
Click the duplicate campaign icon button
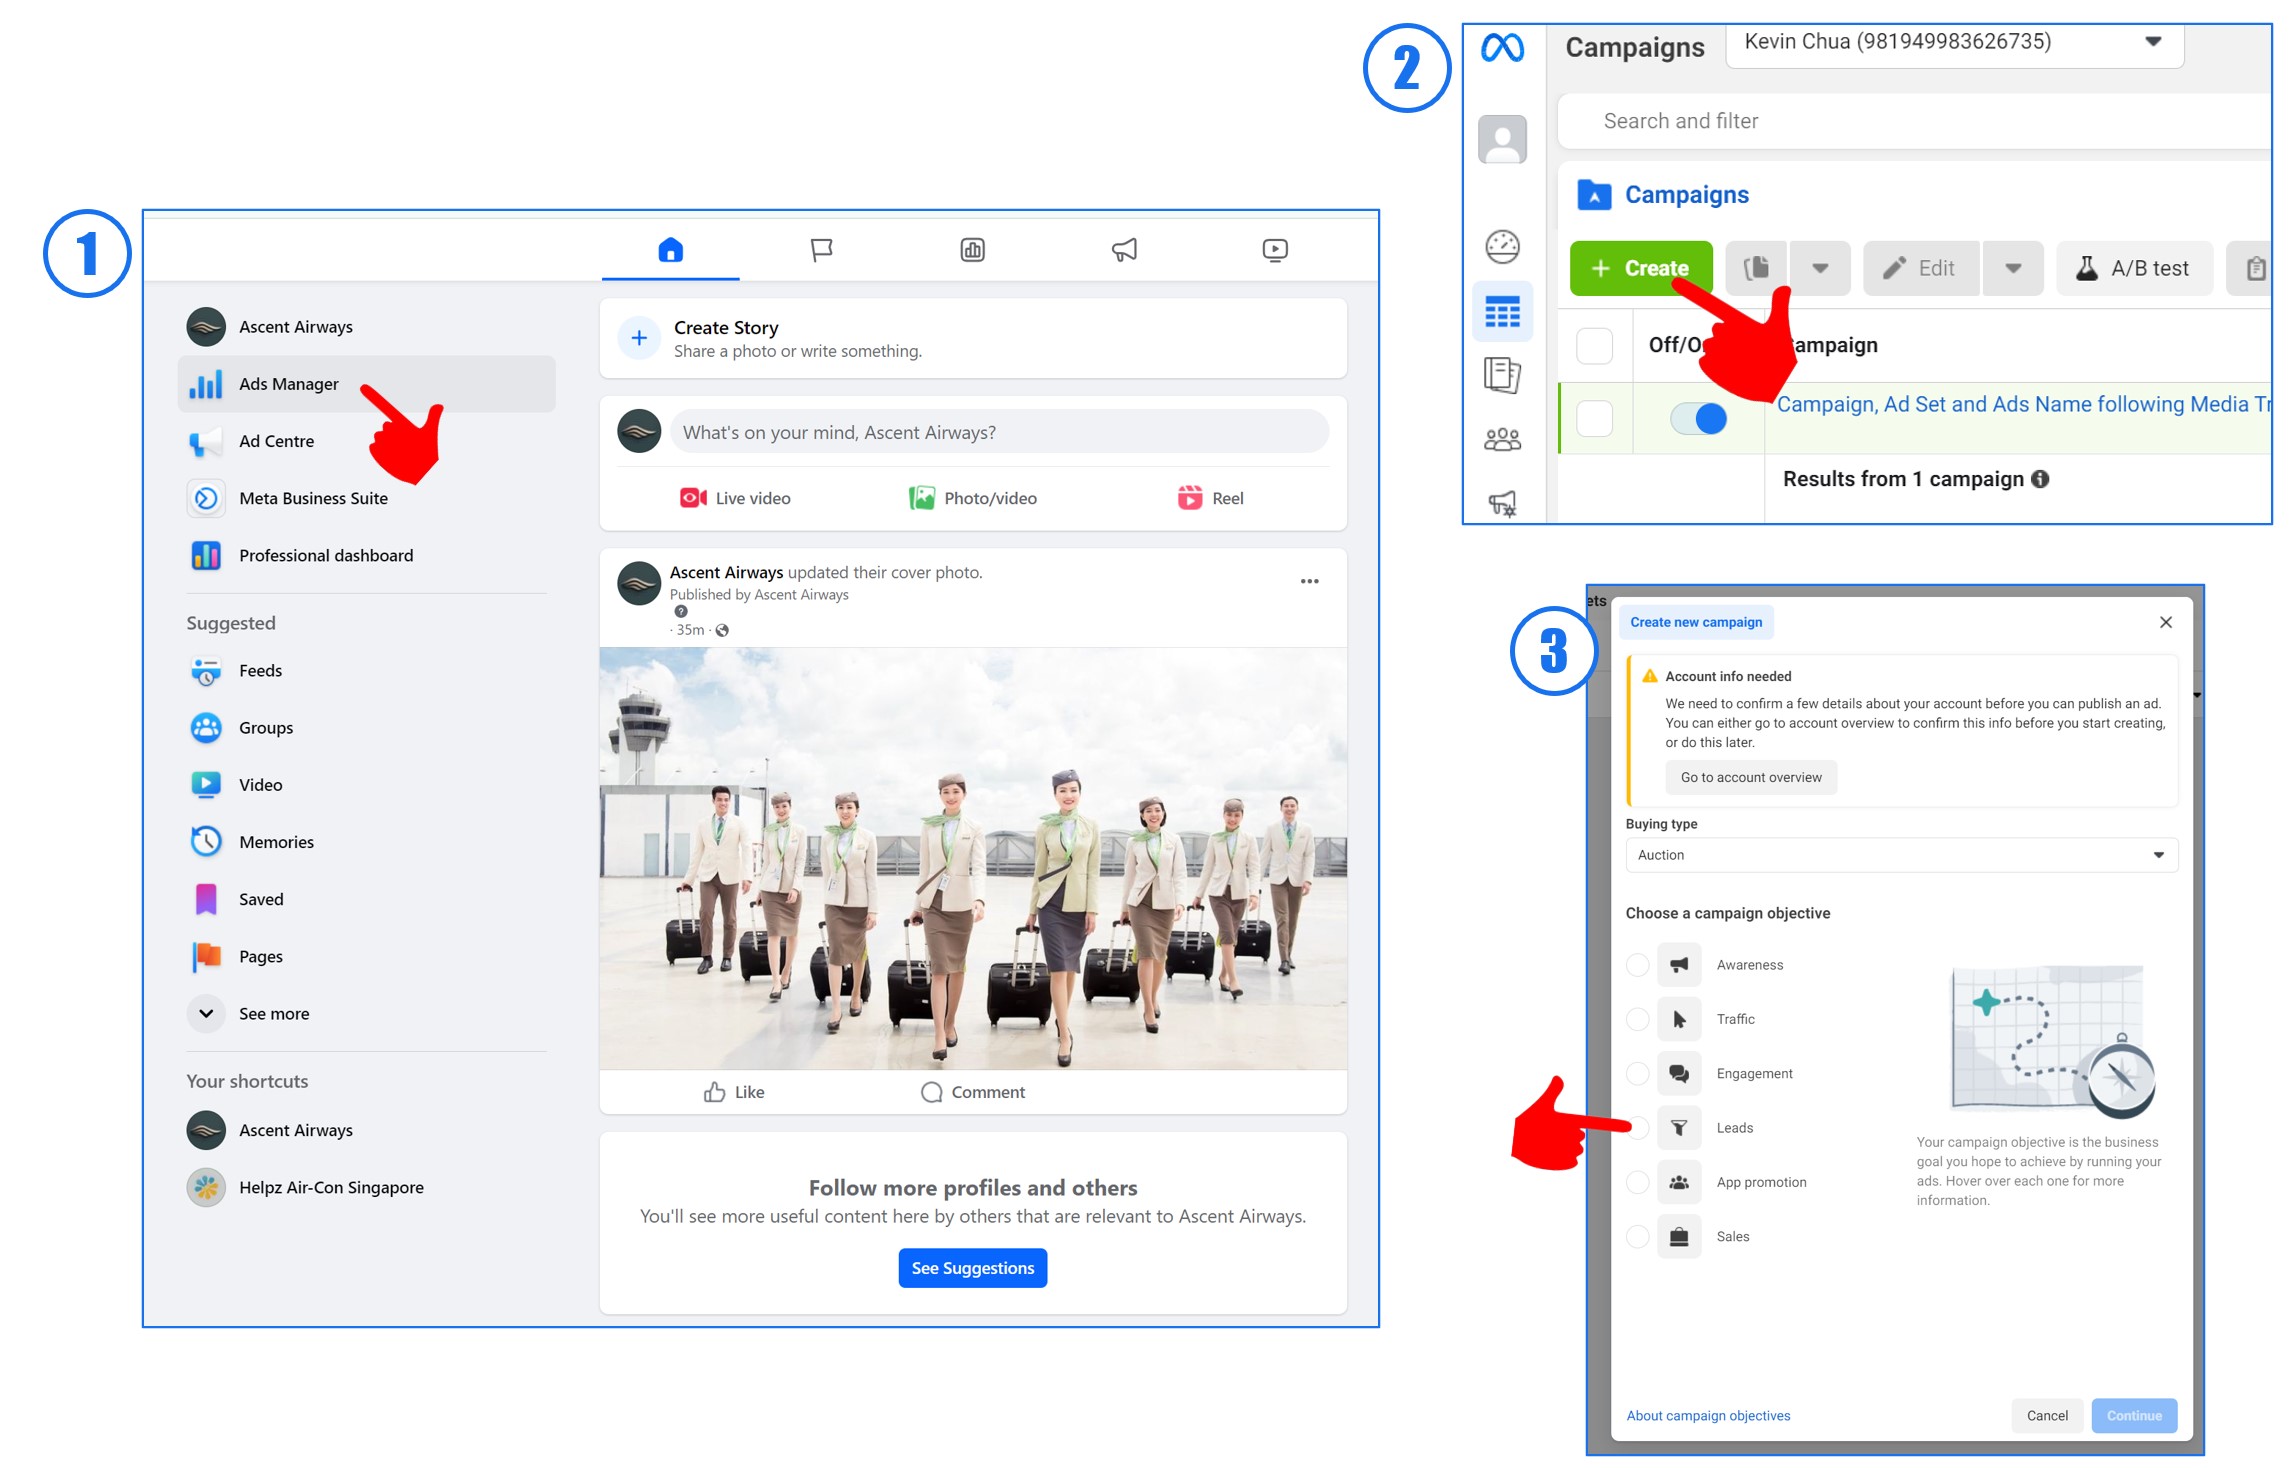click(1757, 268)
